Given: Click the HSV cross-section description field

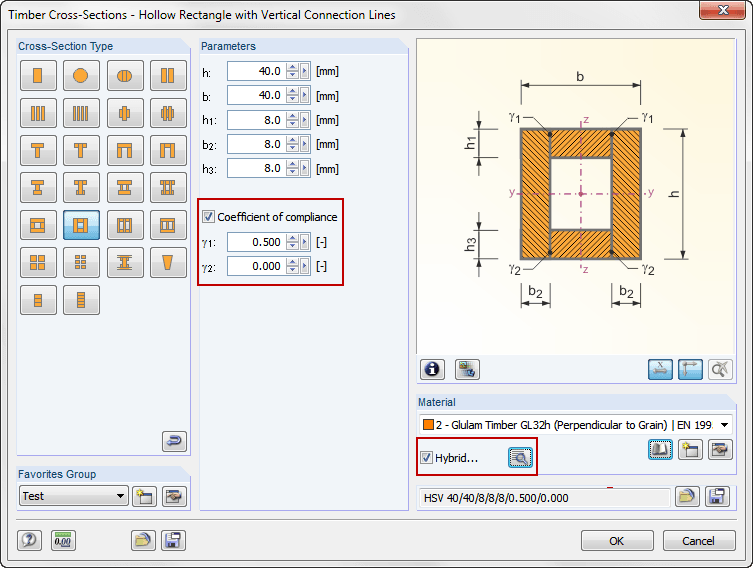Looking at the screenshot, I should tap(545, 498).
